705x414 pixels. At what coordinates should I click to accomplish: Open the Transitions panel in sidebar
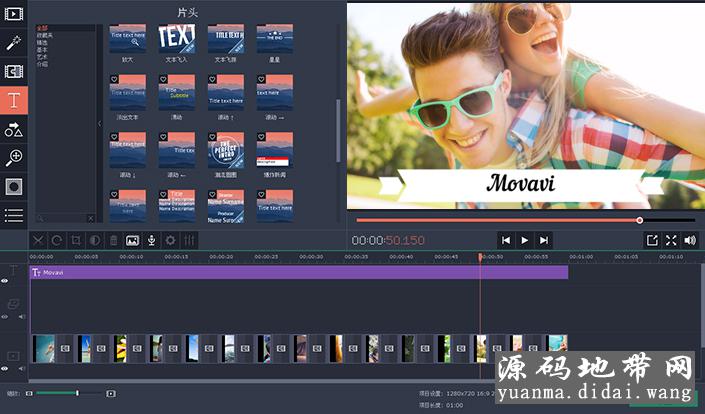click(14, 72)
